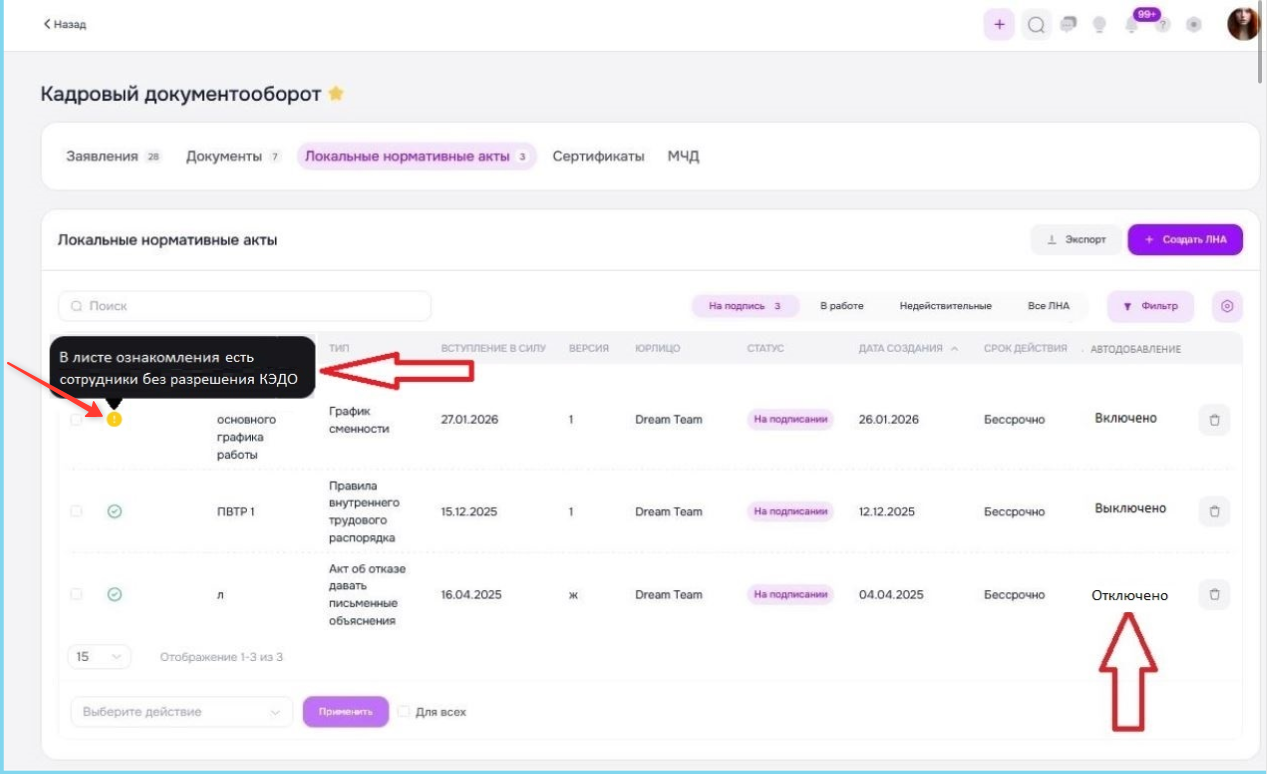The height and width of the screenshot is (774, 1267).
Task: Click date 15.12.2025 cell
Action: [469, 512]
